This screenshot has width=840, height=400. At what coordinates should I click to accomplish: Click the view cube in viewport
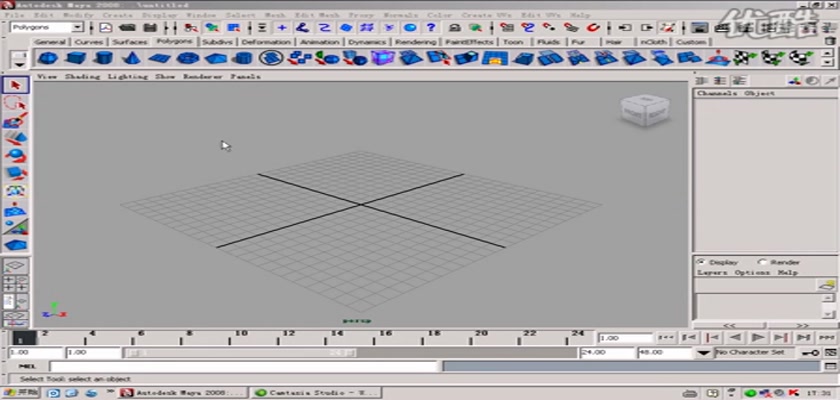[x=645, y=111]
